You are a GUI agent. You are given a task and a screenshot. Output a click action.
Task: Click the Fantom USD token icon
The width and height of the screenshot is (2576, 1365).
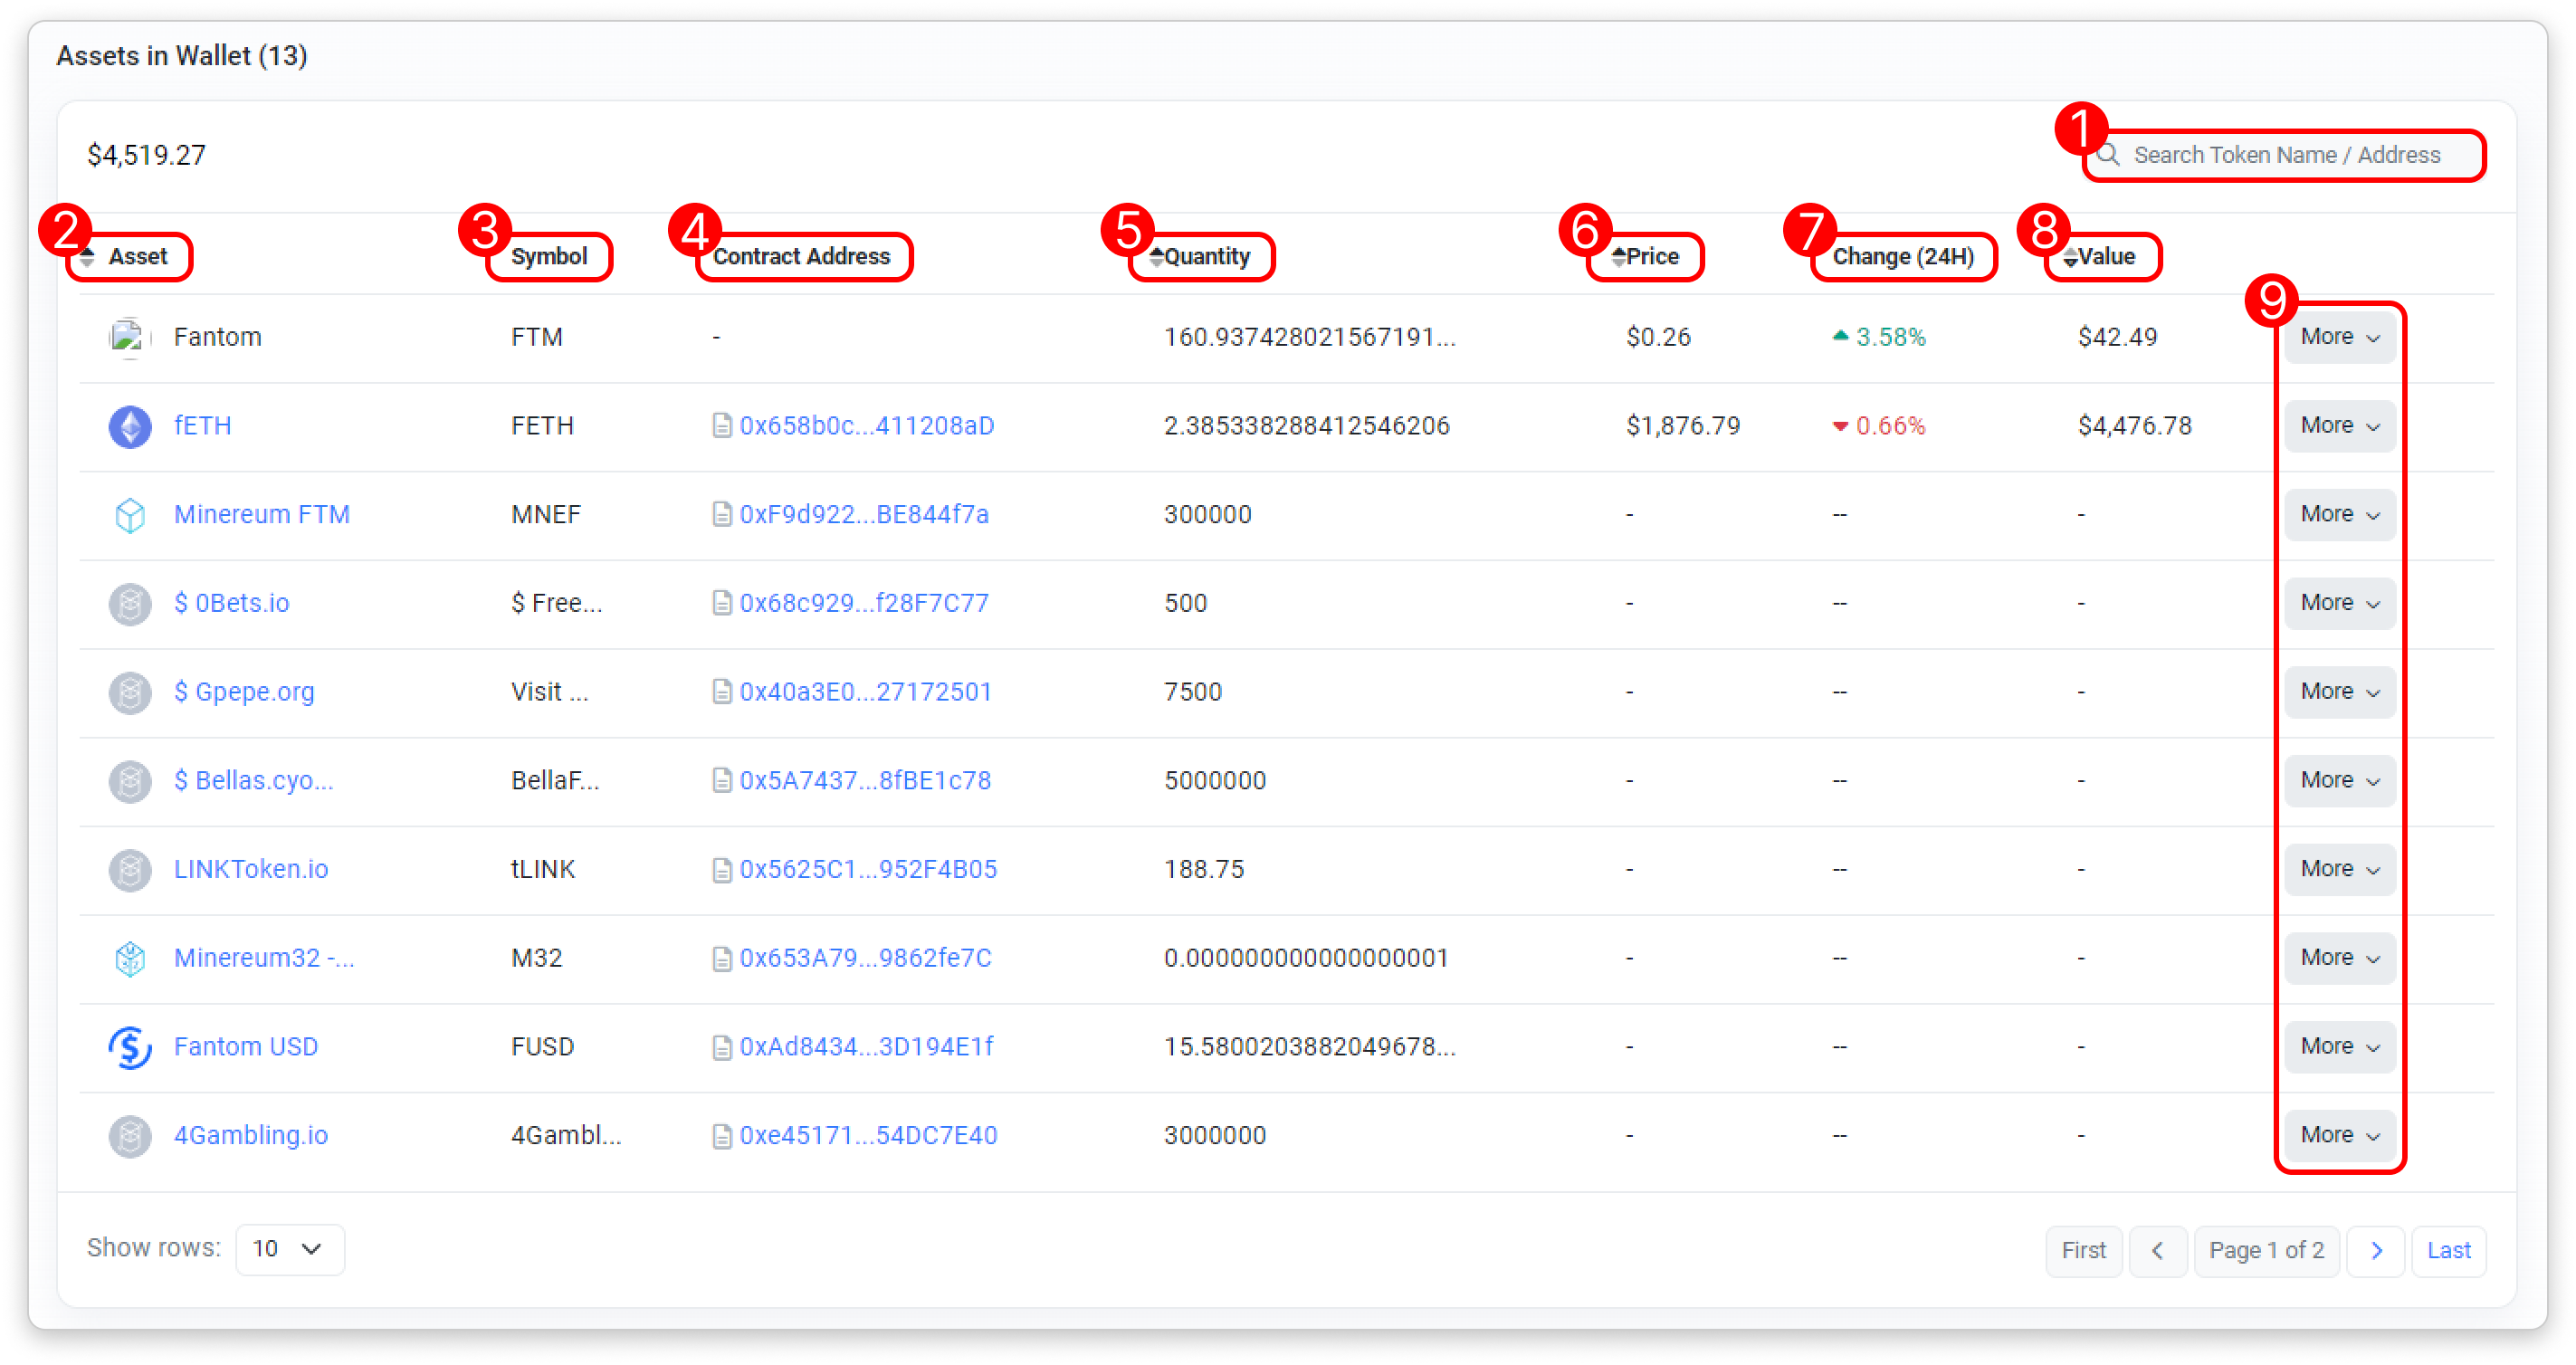(x=130, y=1047)
